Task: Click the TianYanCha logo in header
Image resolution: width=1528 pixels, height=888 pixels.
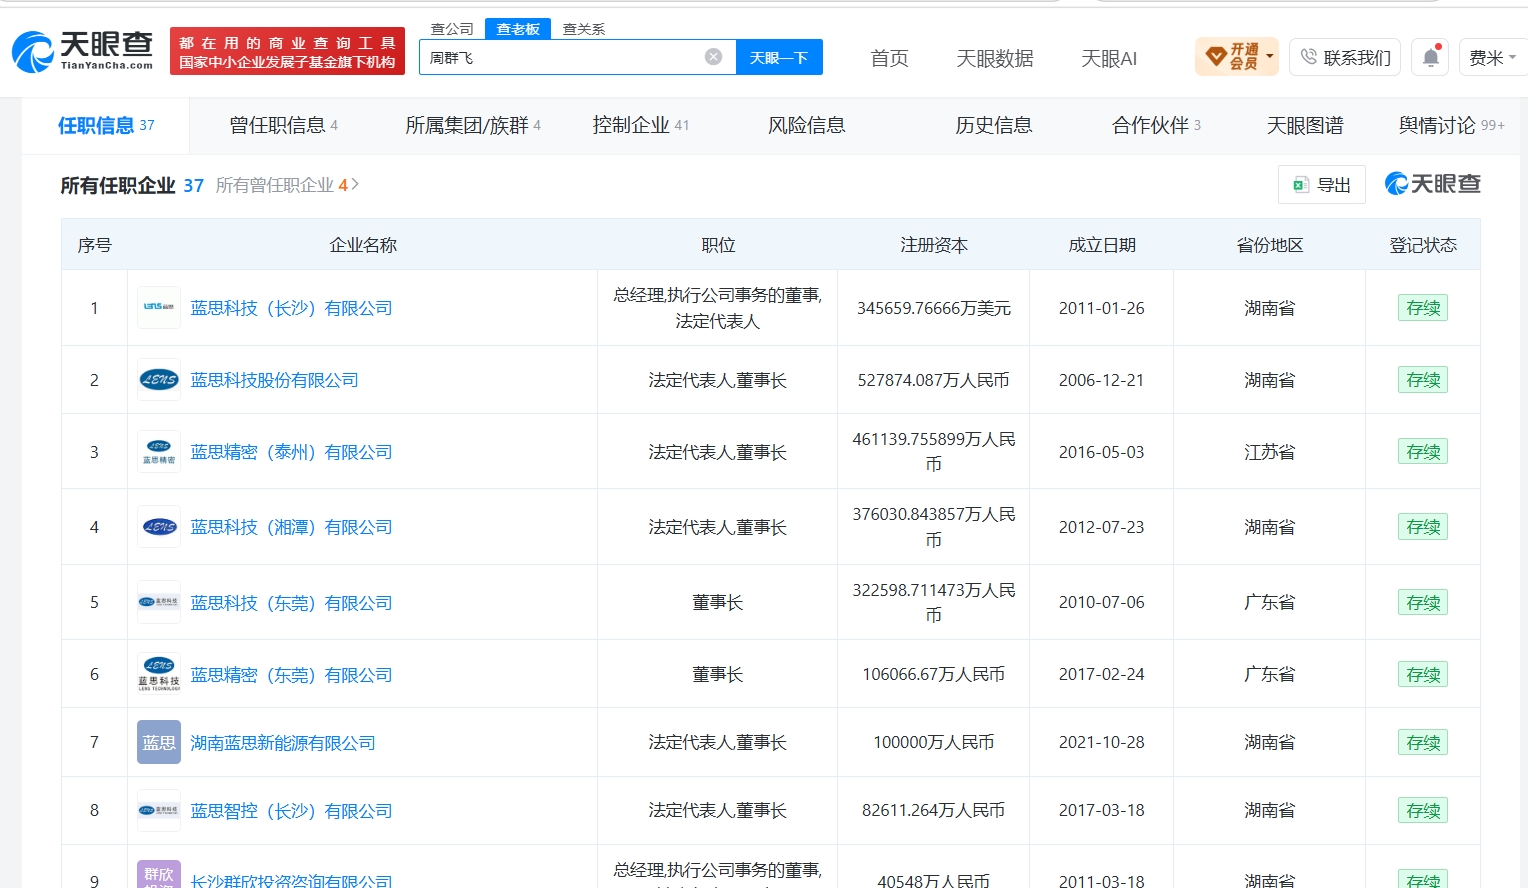Action: [x=83, y=51]
